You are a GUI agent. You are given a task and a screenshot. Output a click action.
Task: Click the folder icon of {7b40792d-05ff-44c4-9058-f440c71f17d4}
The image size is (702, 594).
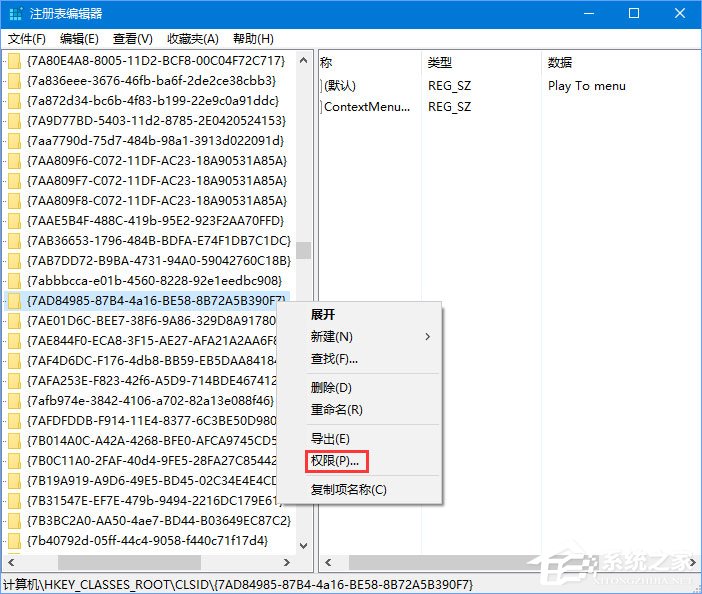pos(14,541)
